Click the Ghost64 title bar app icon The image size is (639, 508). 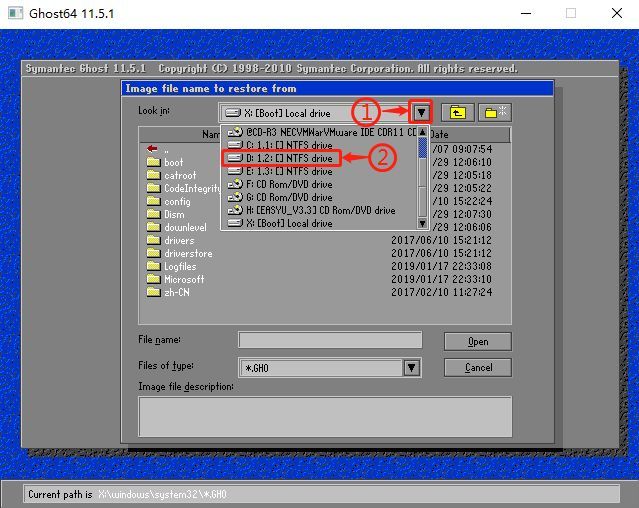(15, 13)
